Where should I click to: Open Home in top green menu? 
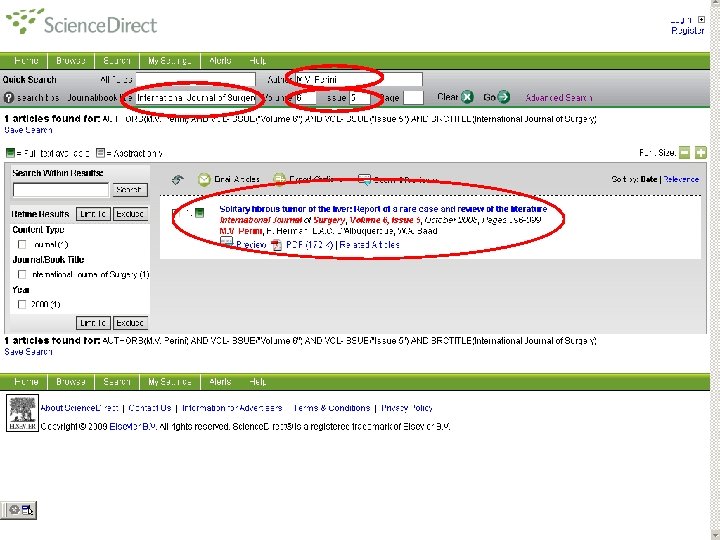[26, 61]
